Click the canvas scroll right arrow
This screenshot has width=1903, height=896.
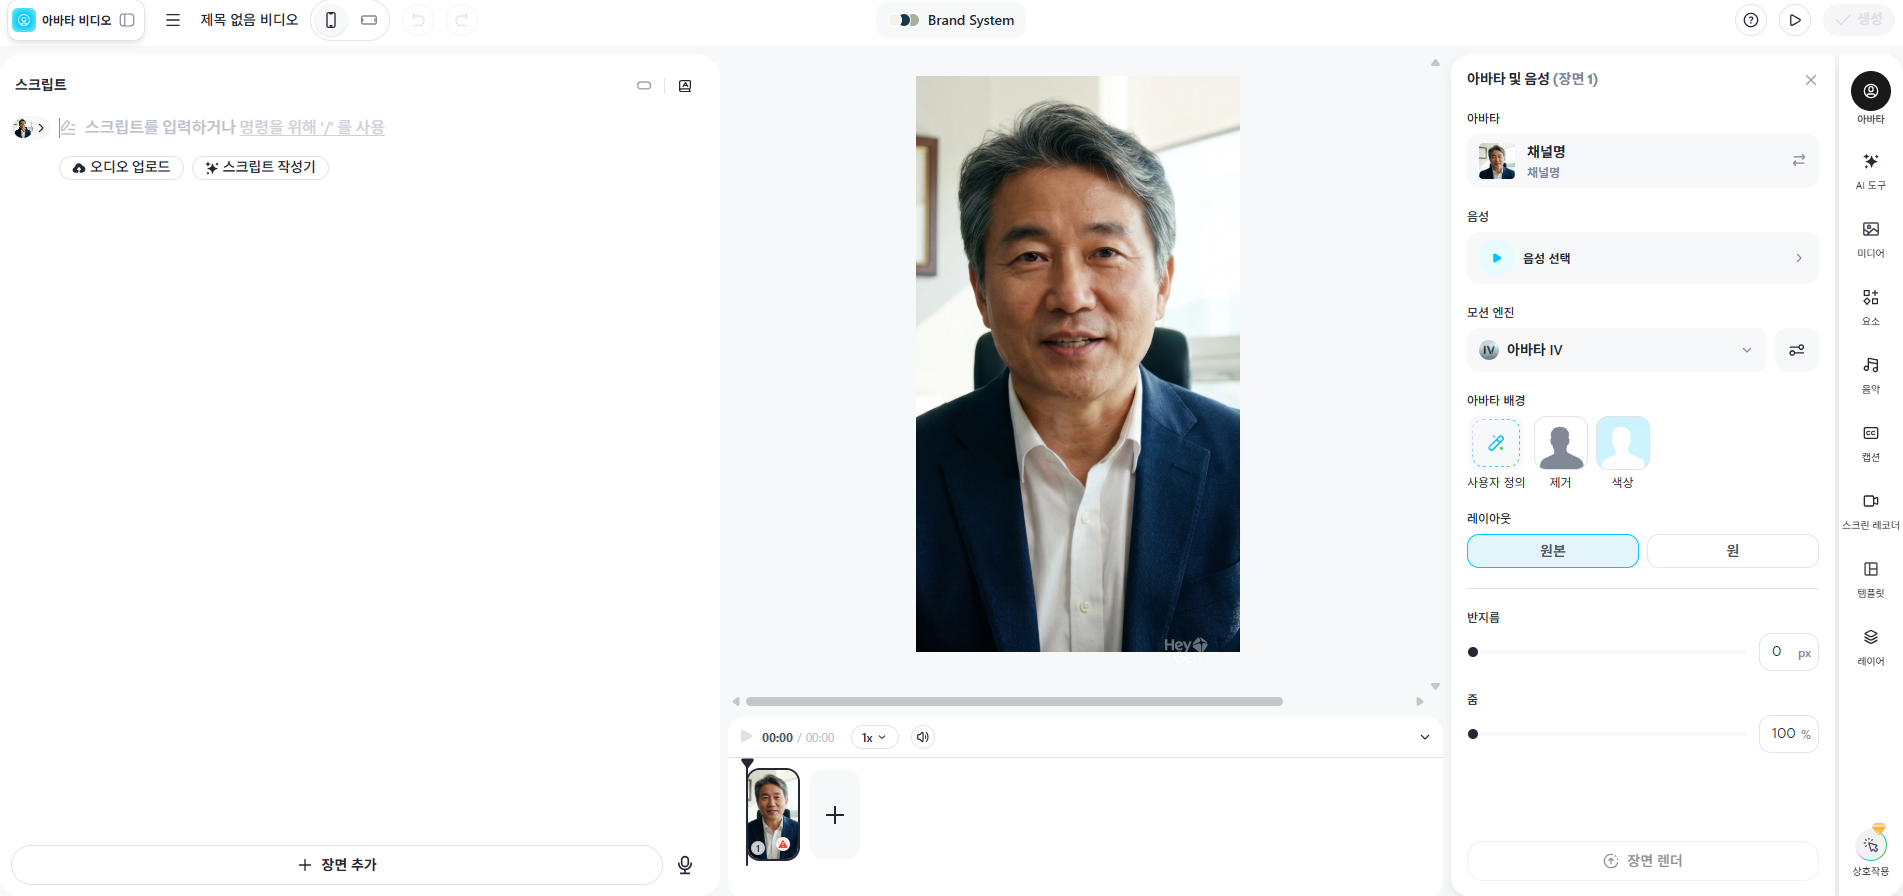[x=1420, y=702]
